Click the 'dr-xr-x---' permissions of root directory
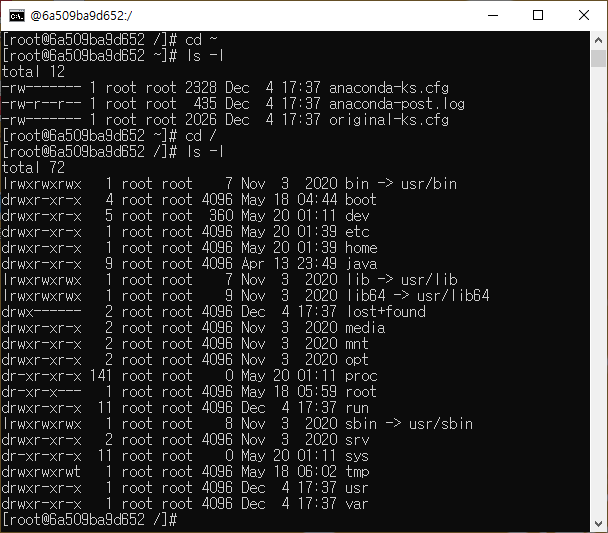 pyautogui.click(x=41, y=392)
